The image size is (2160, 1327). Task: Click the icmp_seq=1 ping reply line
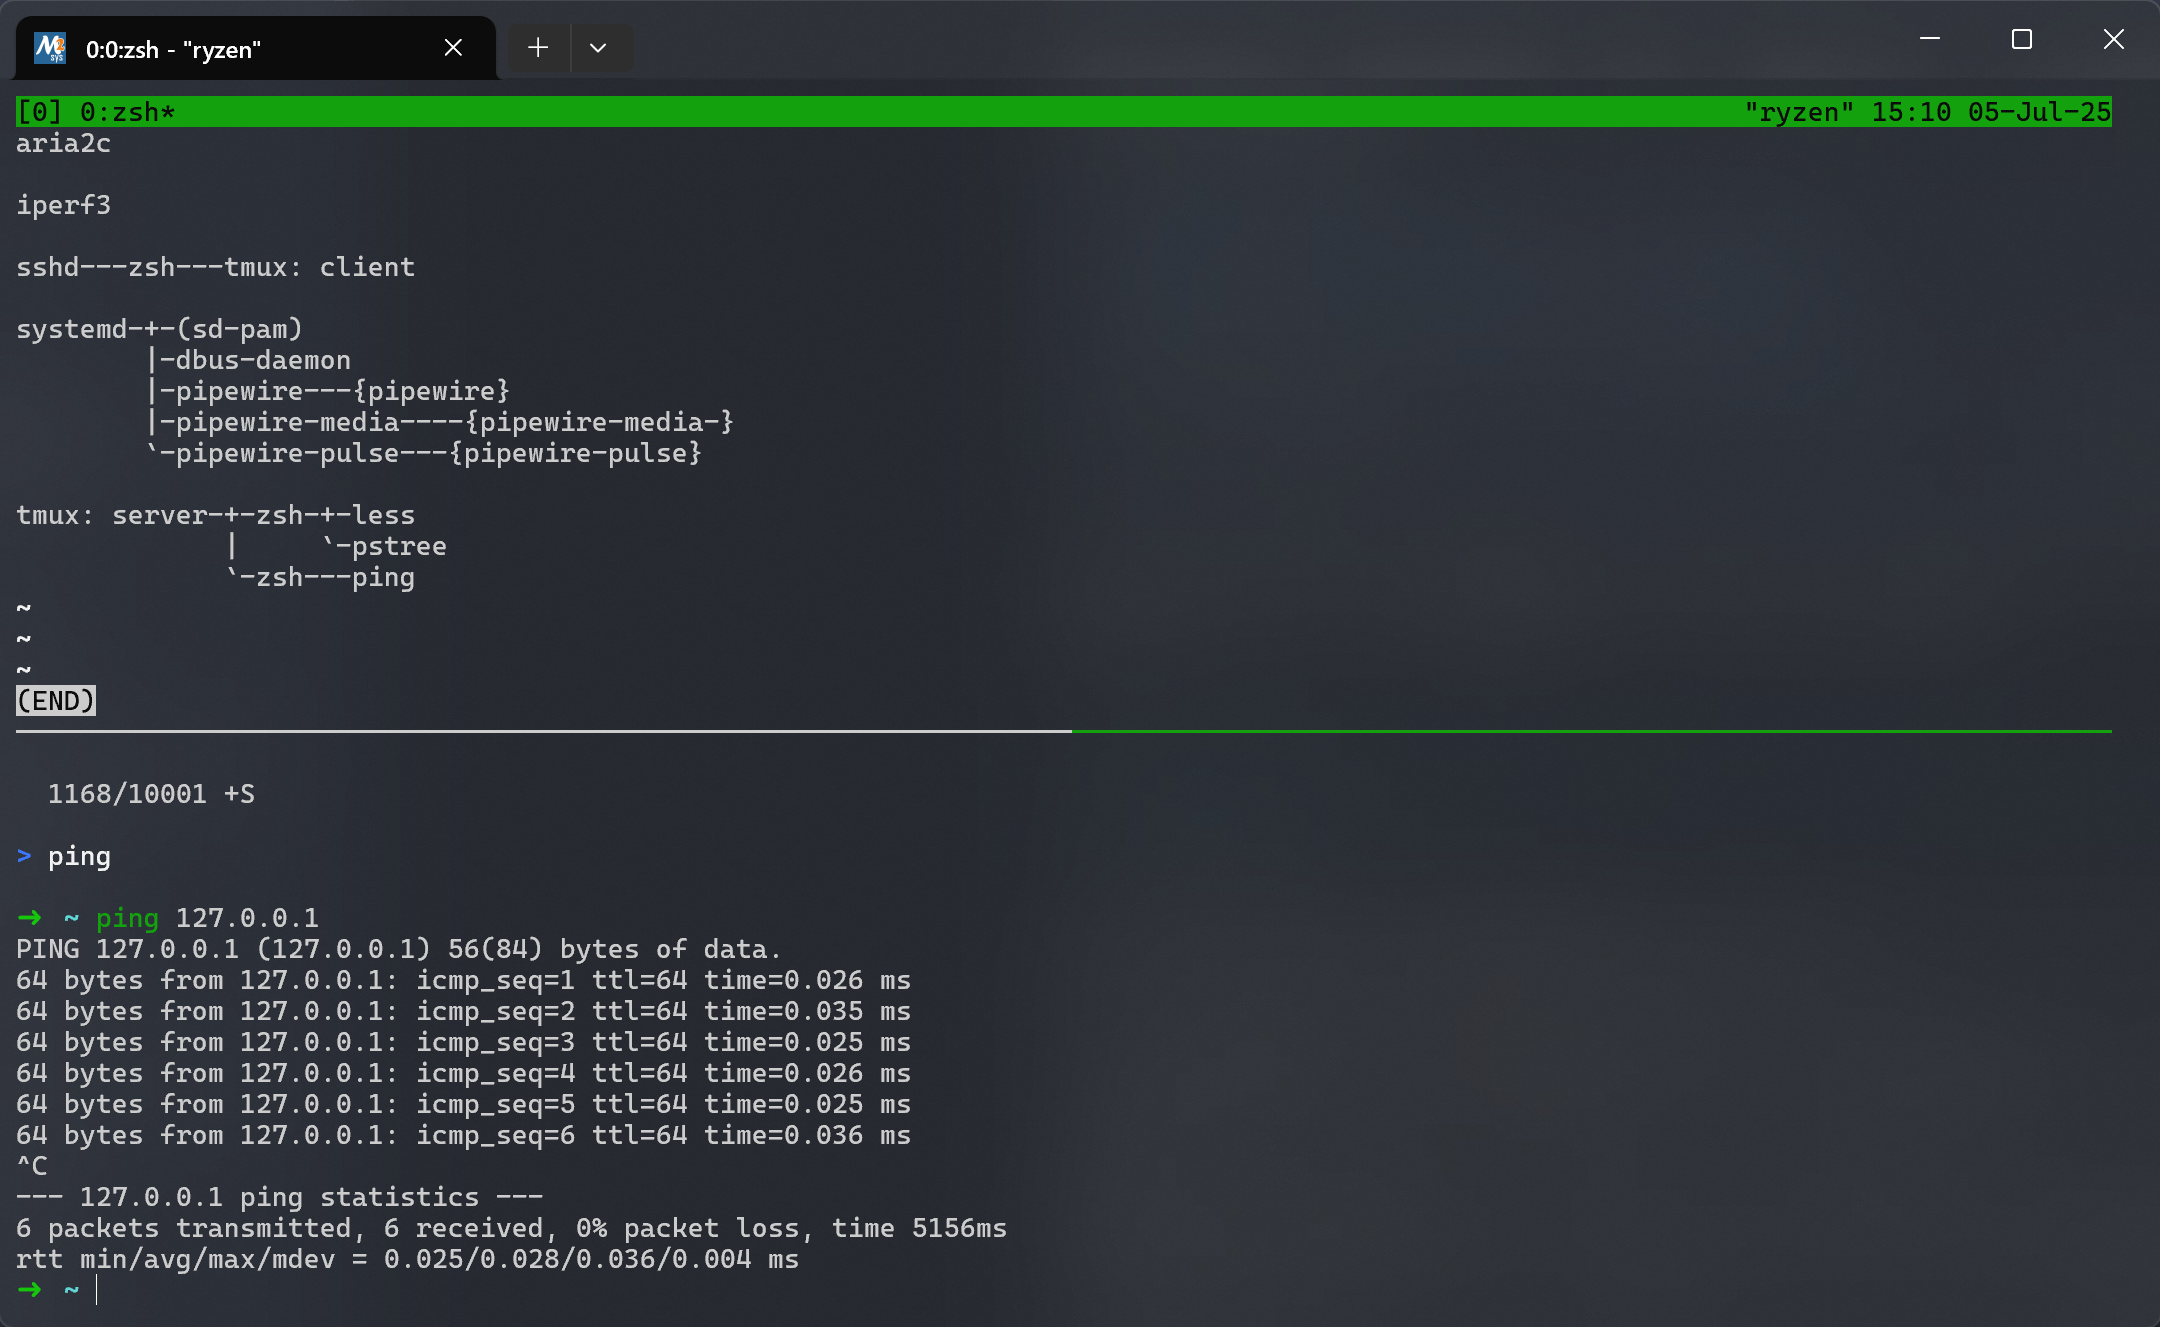(463, 980)
